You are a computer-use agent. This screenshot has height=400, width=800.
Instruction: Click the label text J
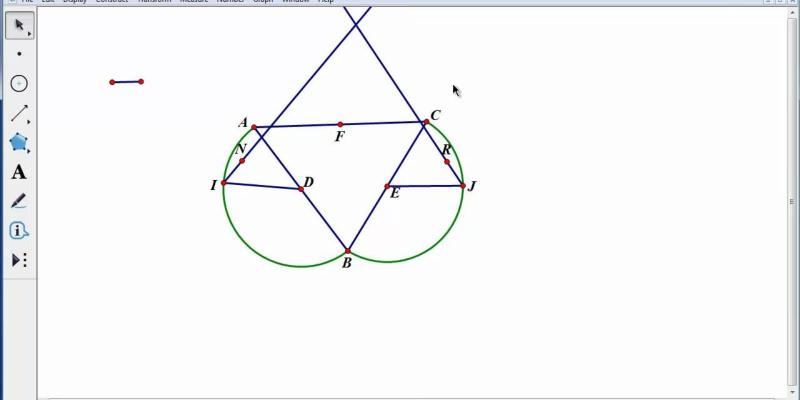(x=471, y=186)
